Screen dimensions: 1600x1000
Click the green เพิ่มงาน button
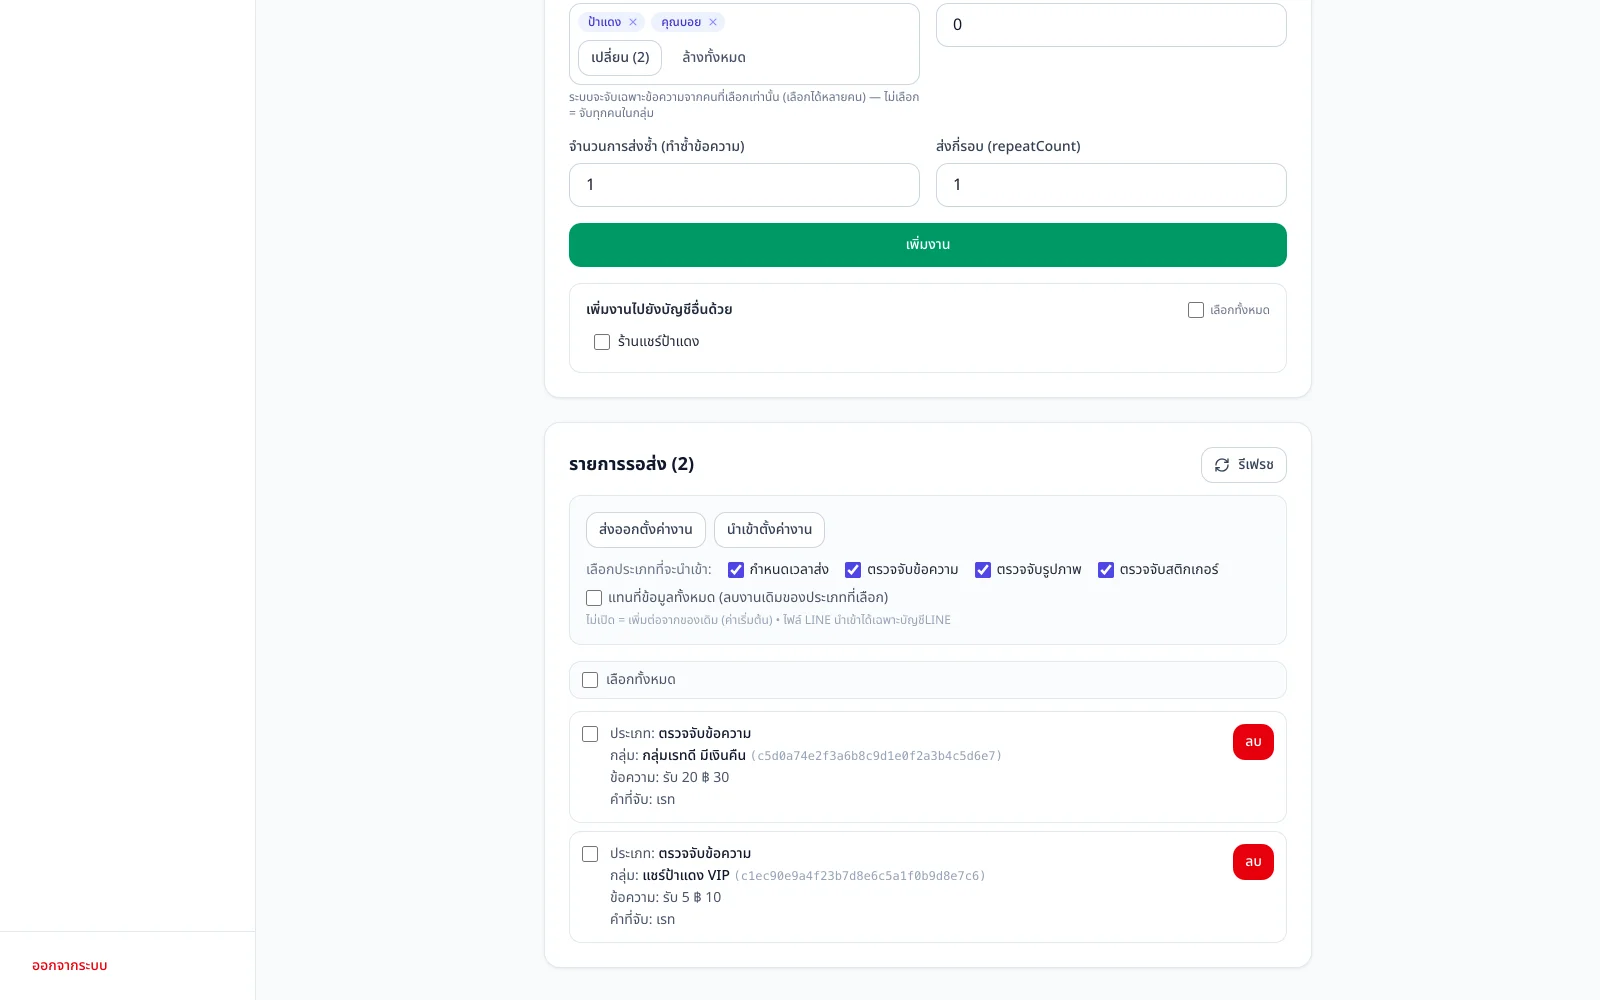pyautogui.click(x=928, y=245)
